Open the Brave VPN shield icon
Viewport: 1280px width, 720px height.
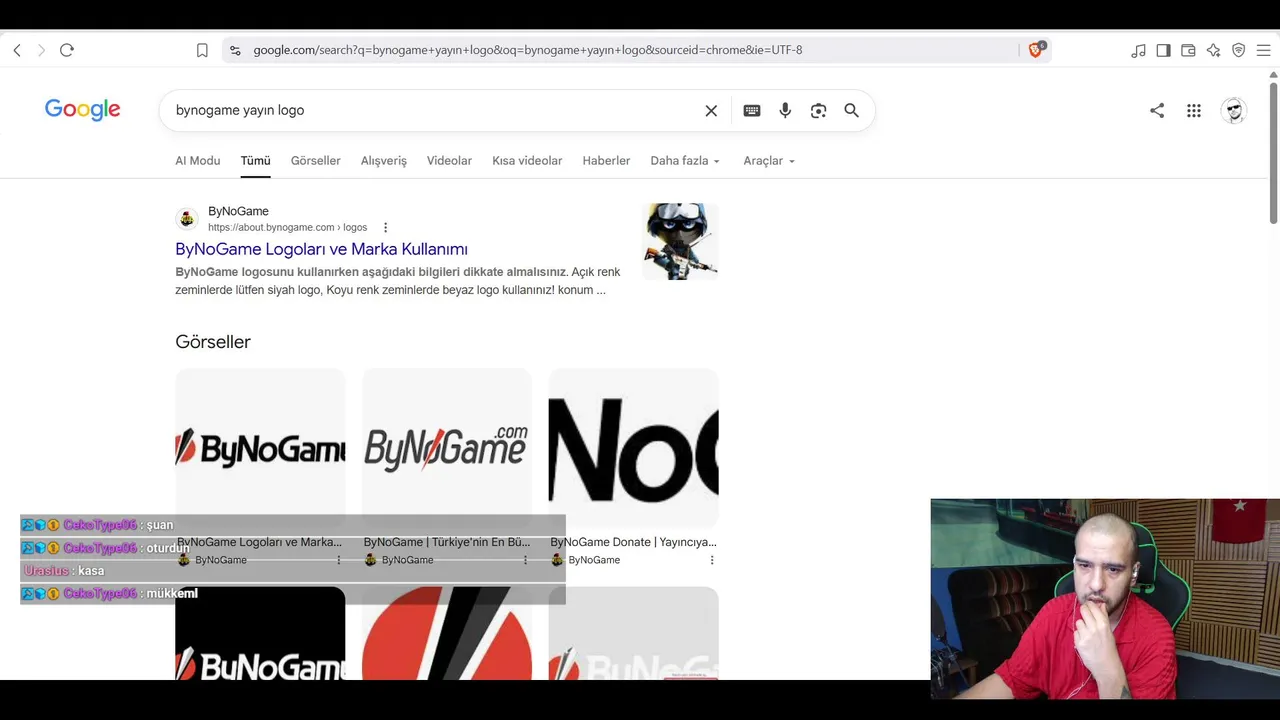click(x=1238, y=50)
